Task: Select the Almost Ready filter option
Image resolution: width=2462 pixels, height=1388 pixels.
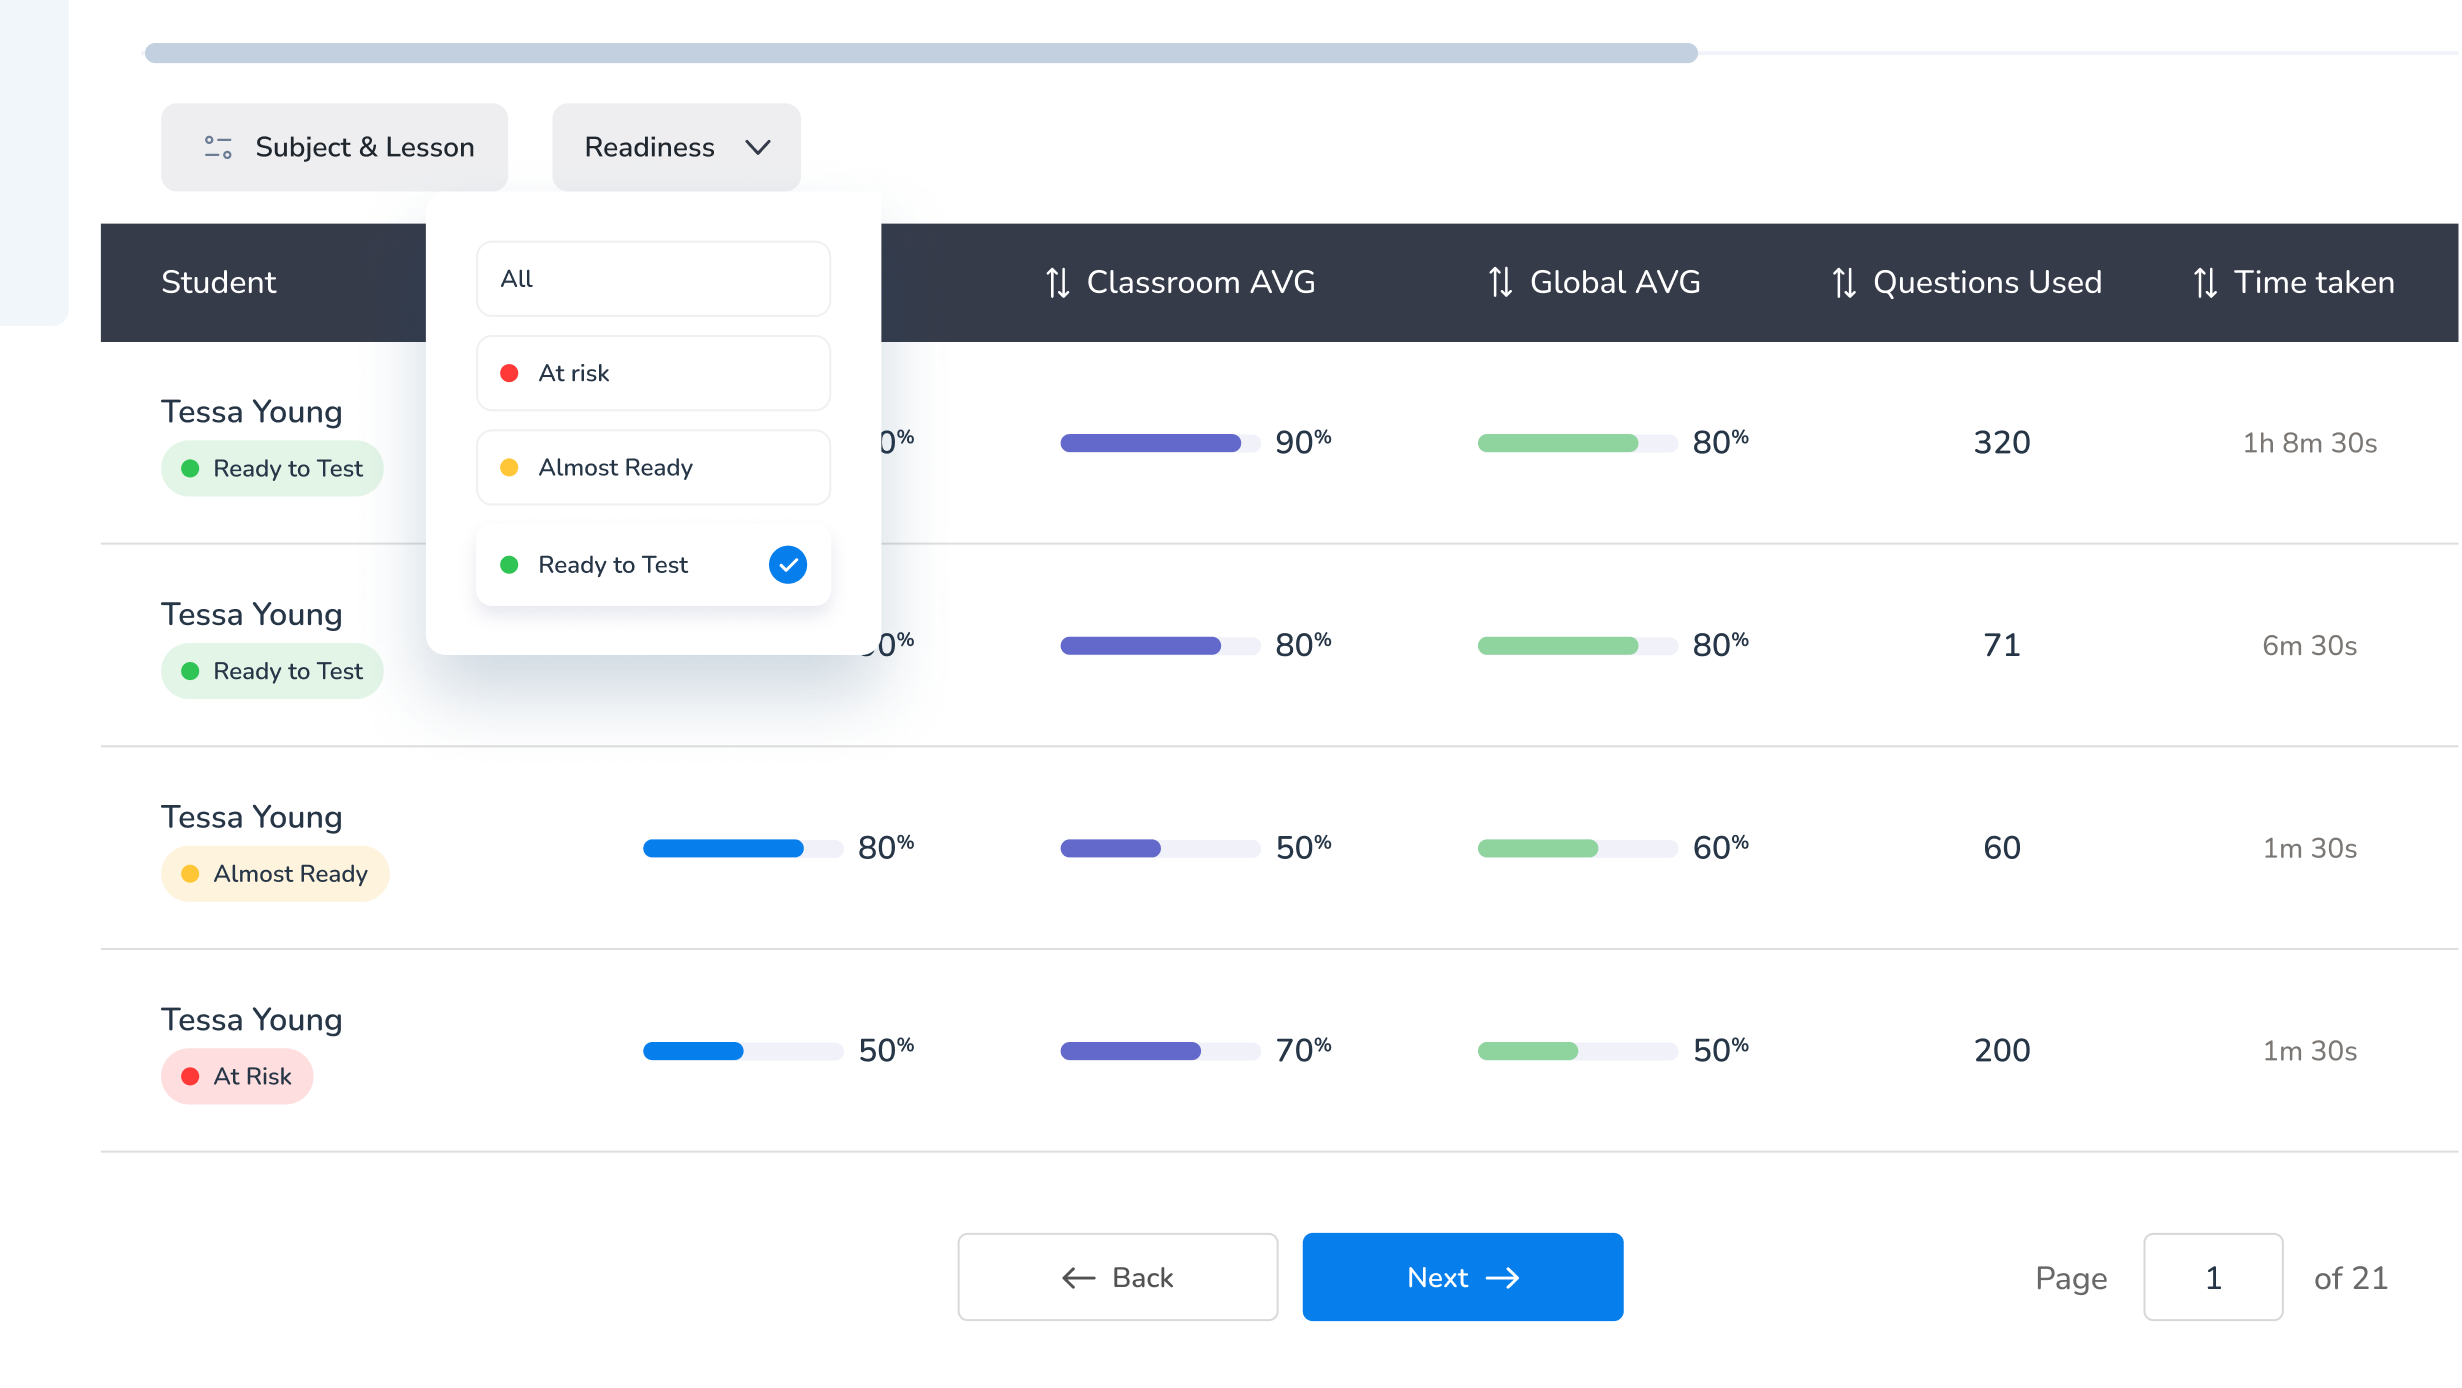Action: coord(653,468)
